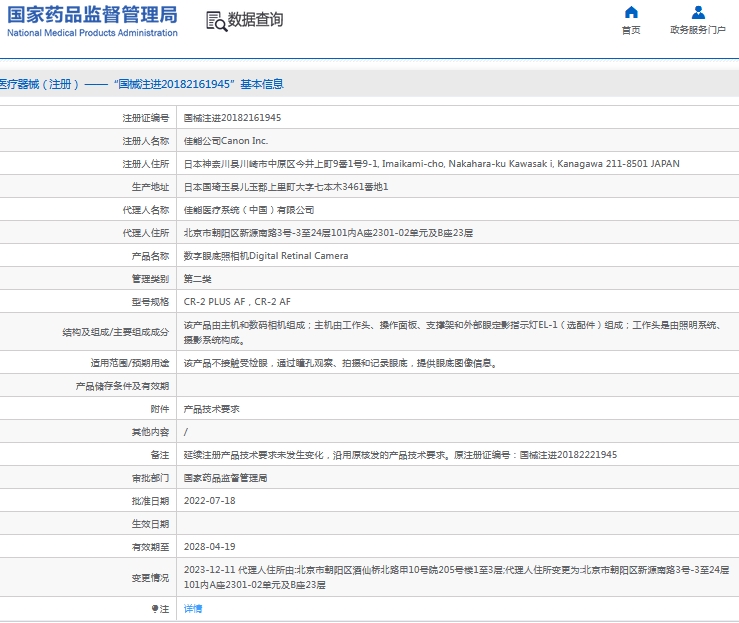This screenshot has width=739, height=623.
Task: Select the structure composition description text
Action: coord(453,332)
